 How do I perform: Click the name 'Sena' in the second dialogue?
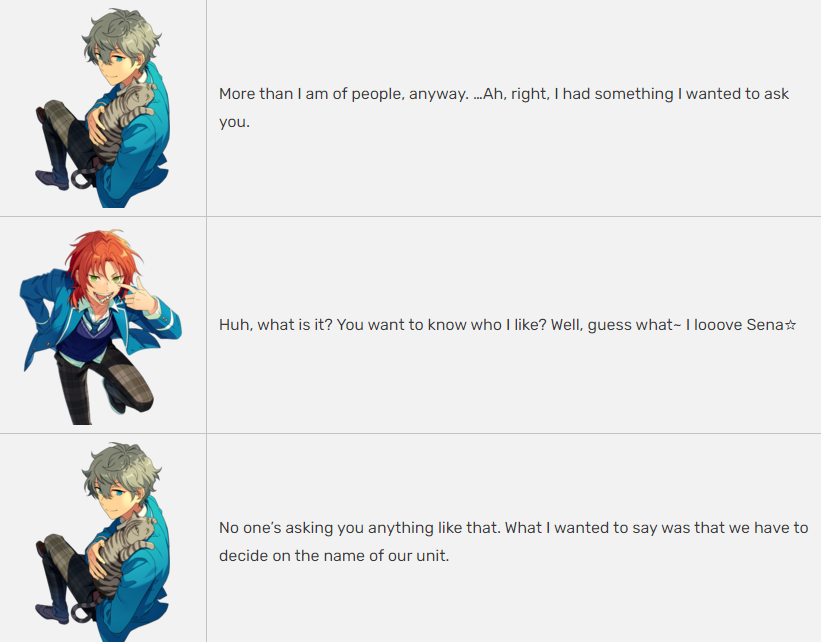coord(765,325)
